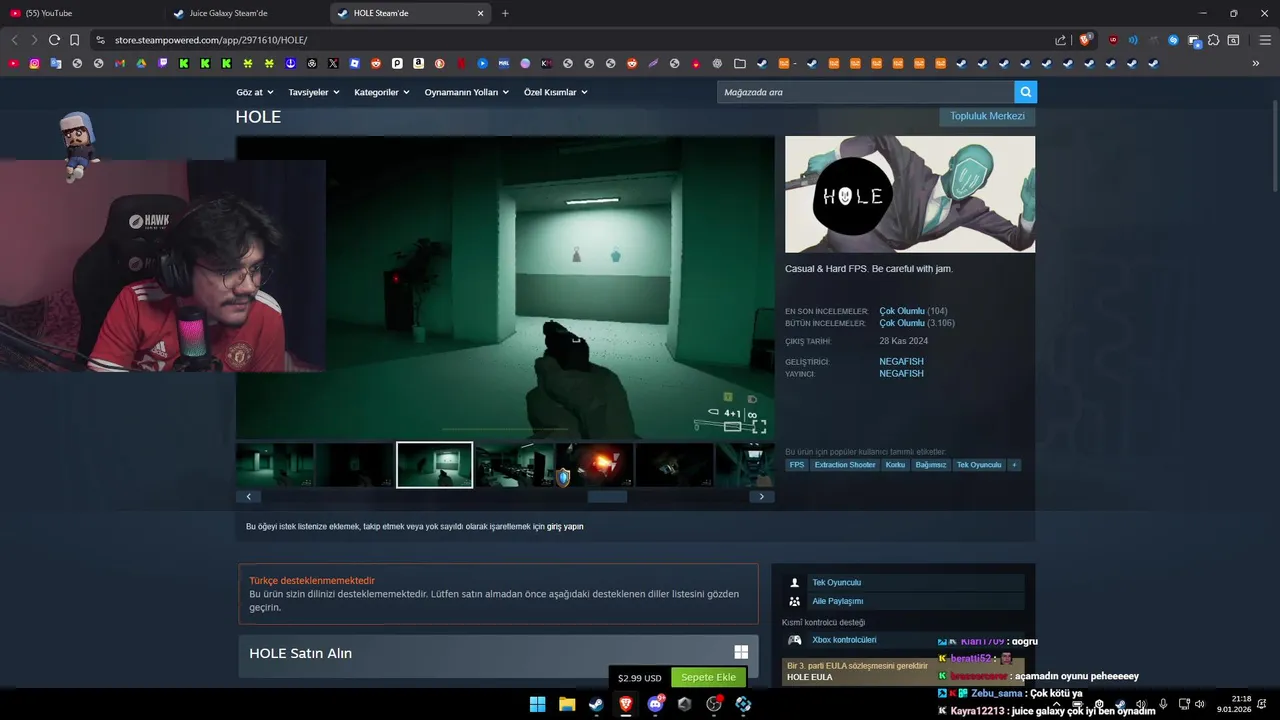Viewport: 1280px width, 720px height.
Task: Open site information icon in the address bar
Action: point(100,40)
